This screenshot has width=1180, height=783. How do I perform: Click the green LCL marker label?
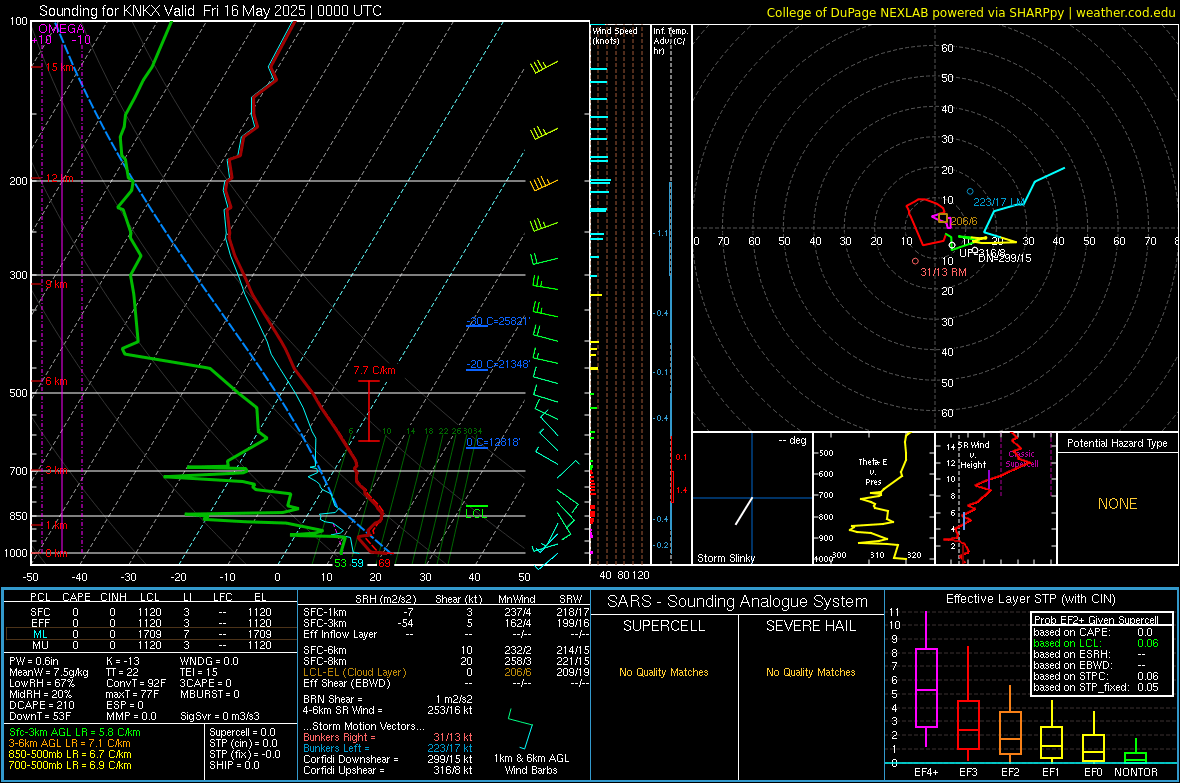[x=476, y=513]
